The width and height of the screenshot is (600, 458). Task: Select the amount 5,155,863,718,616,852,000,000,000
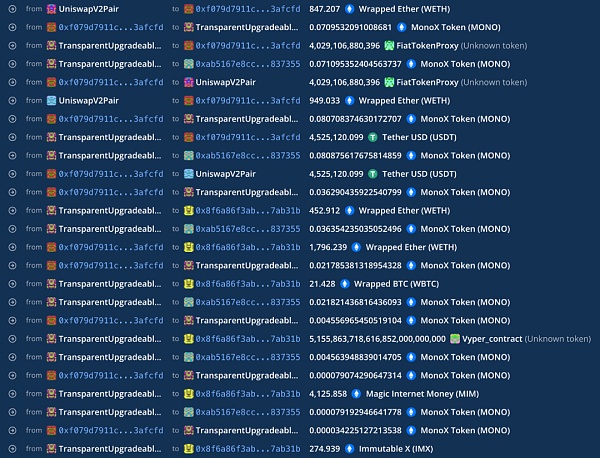pos(377,339)
